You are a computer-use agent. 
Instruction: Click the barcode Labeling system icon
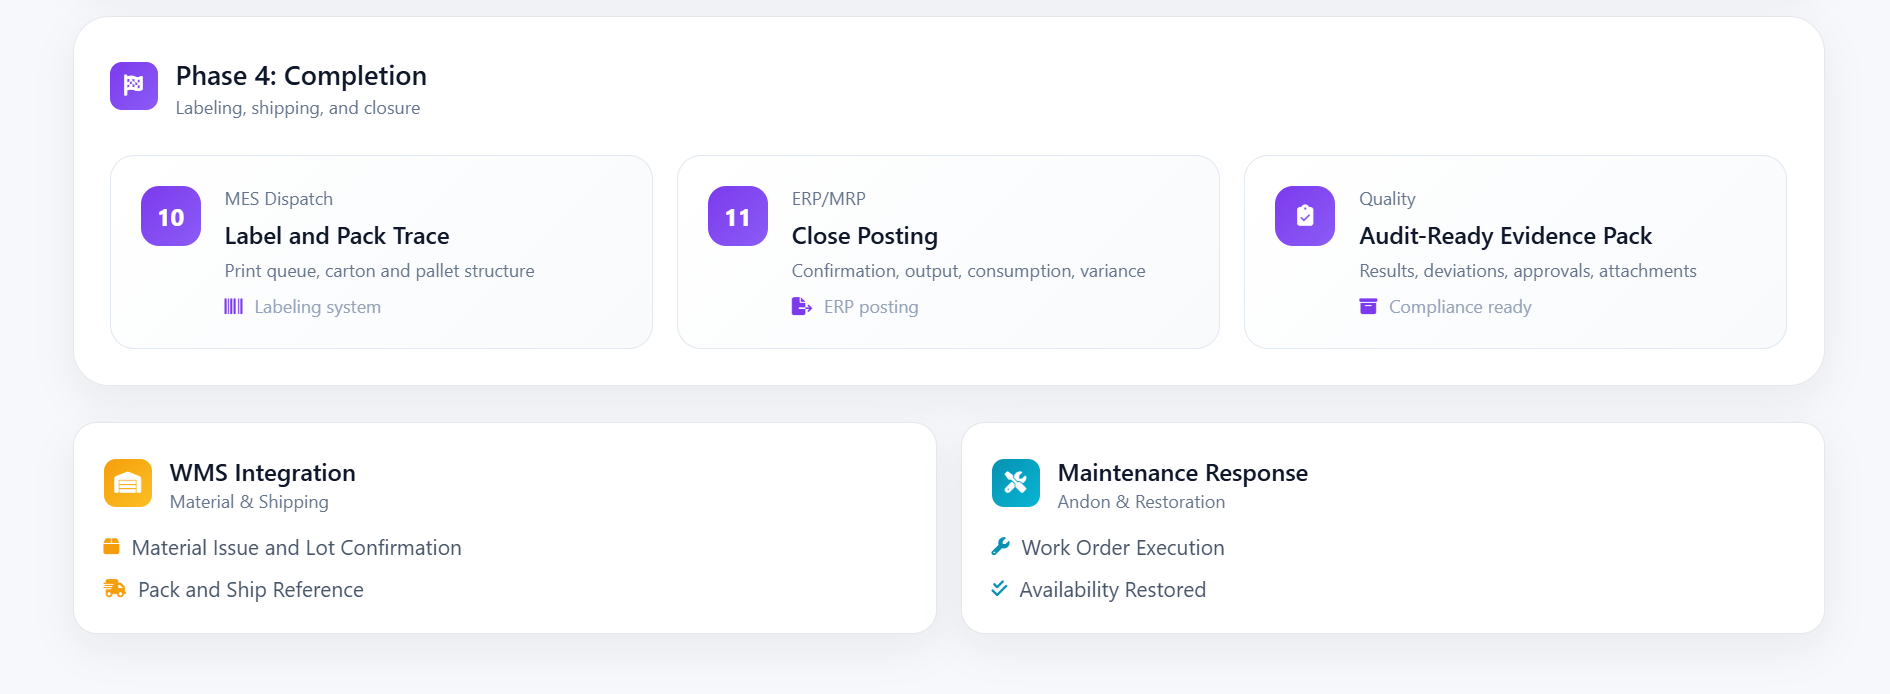233,306
